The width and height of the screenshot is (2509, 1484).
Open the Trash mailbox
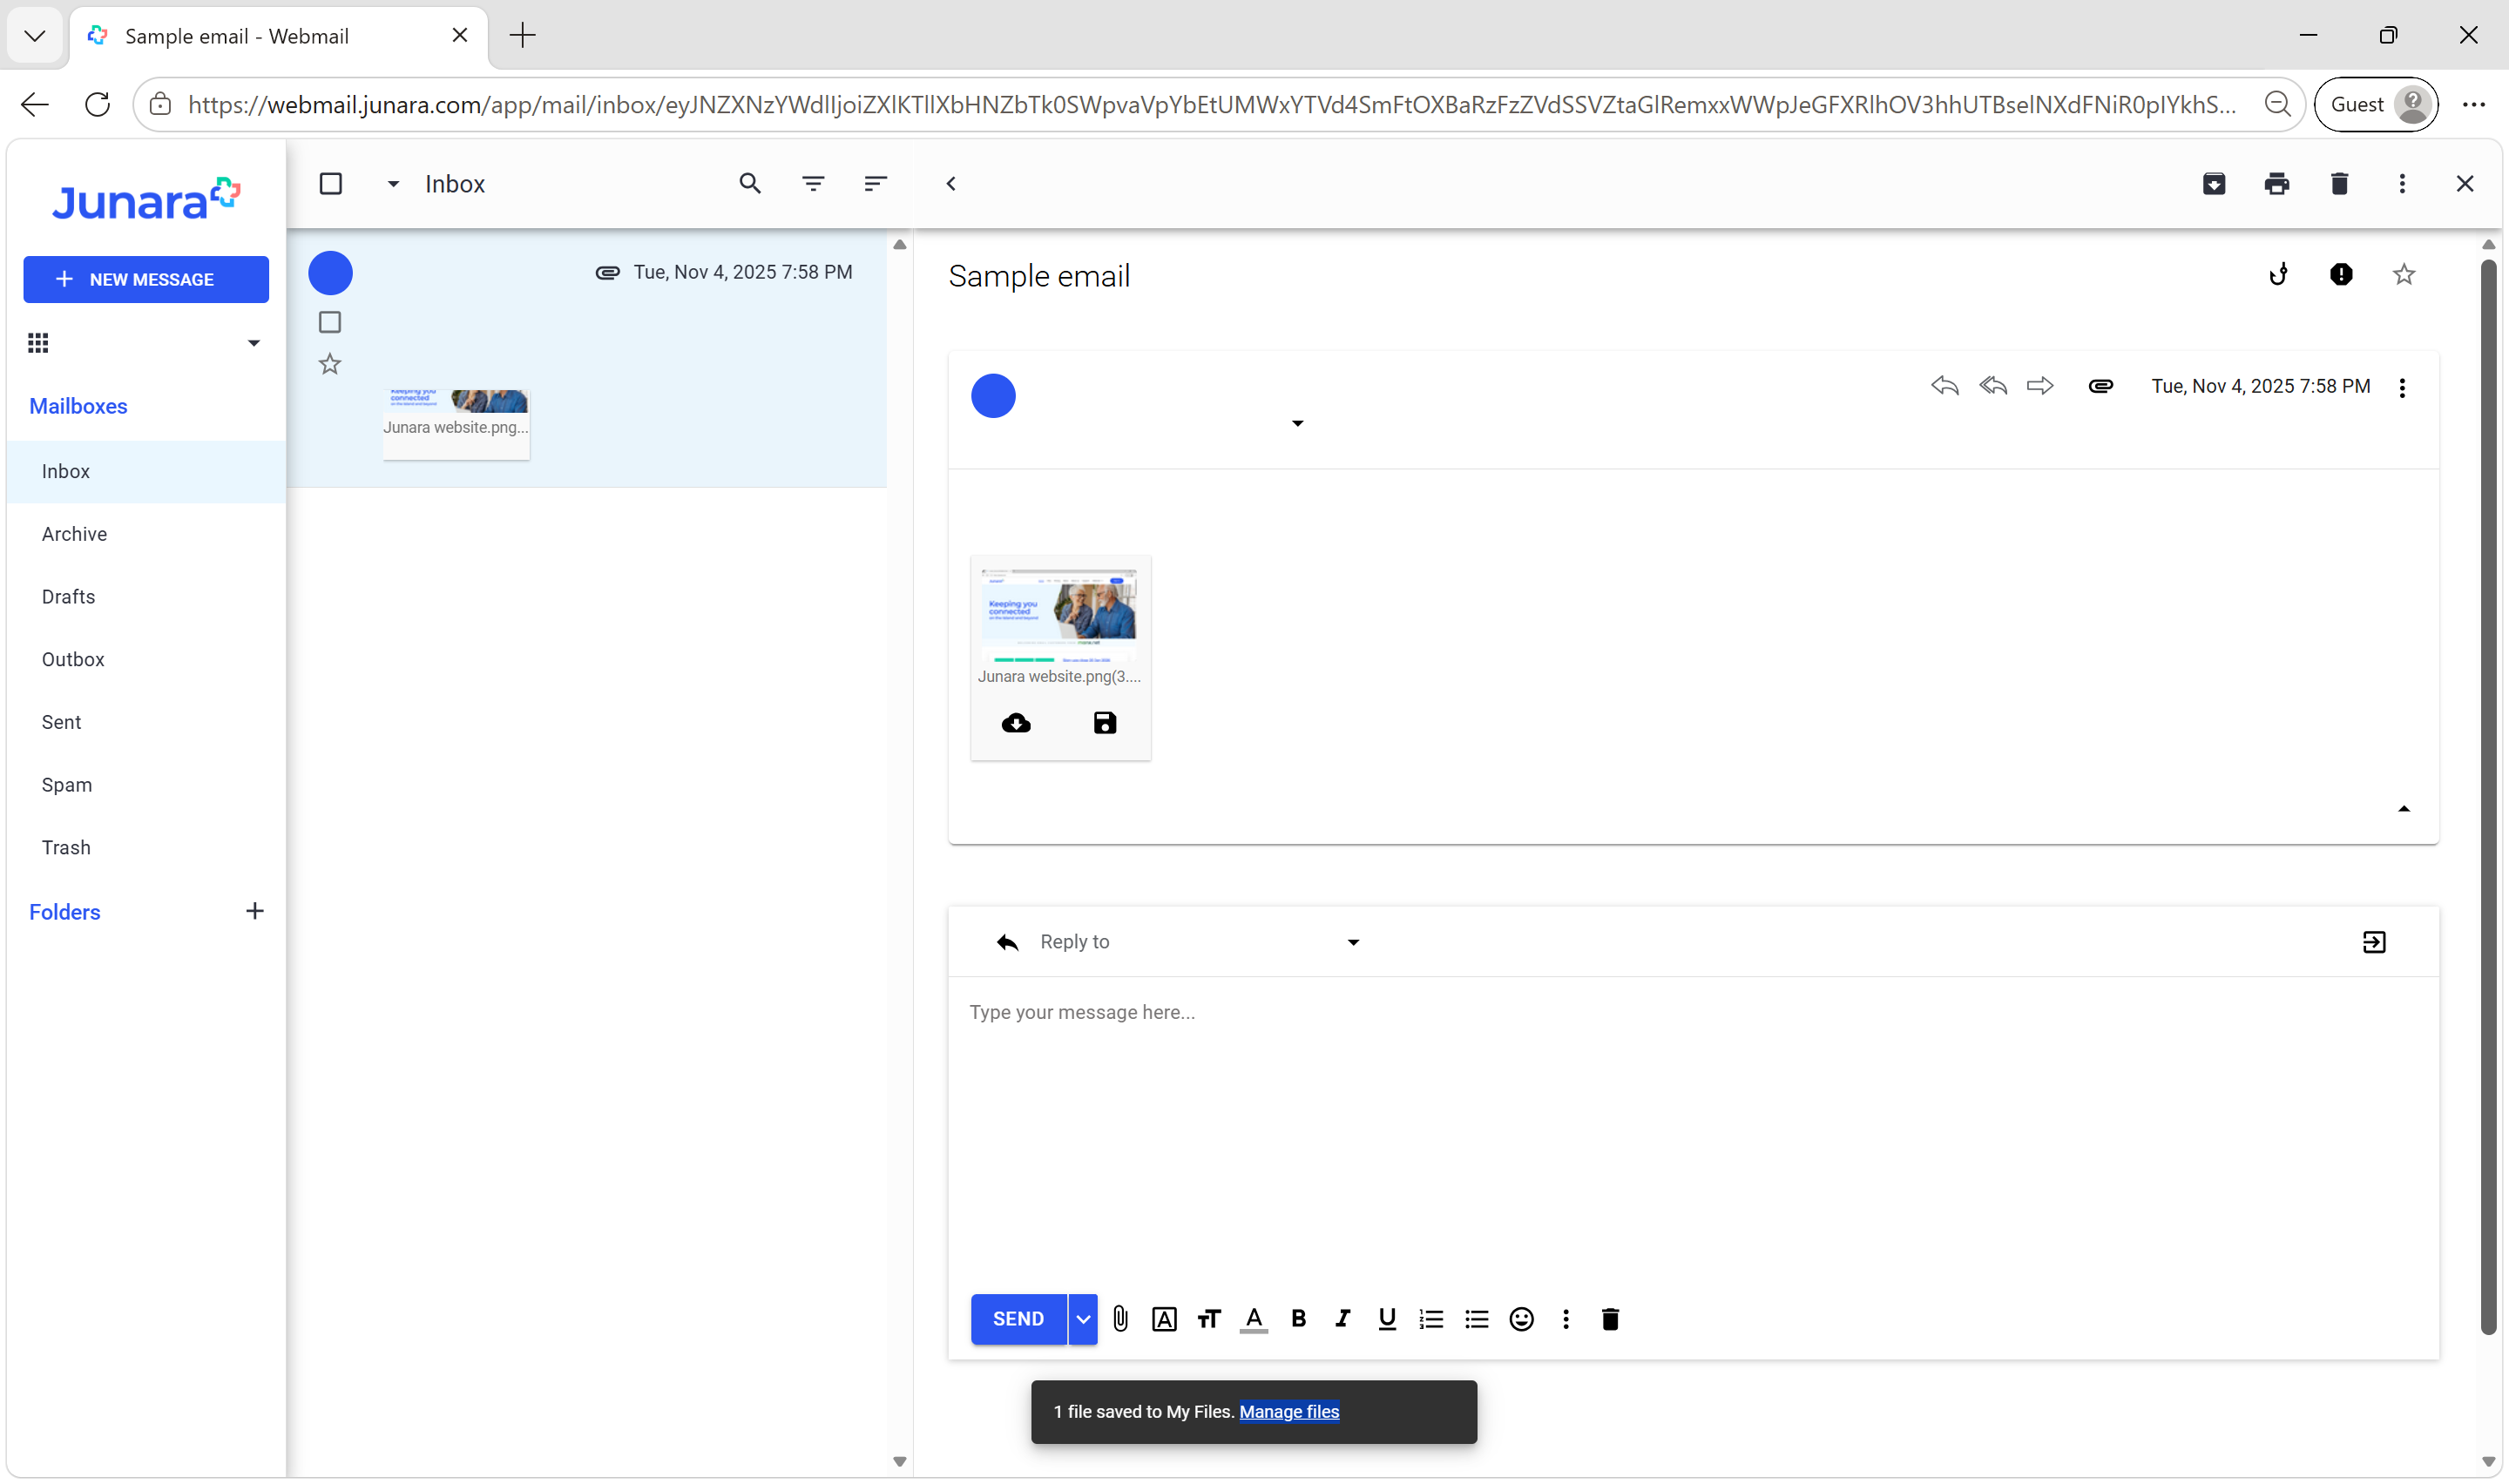(146, 848)
